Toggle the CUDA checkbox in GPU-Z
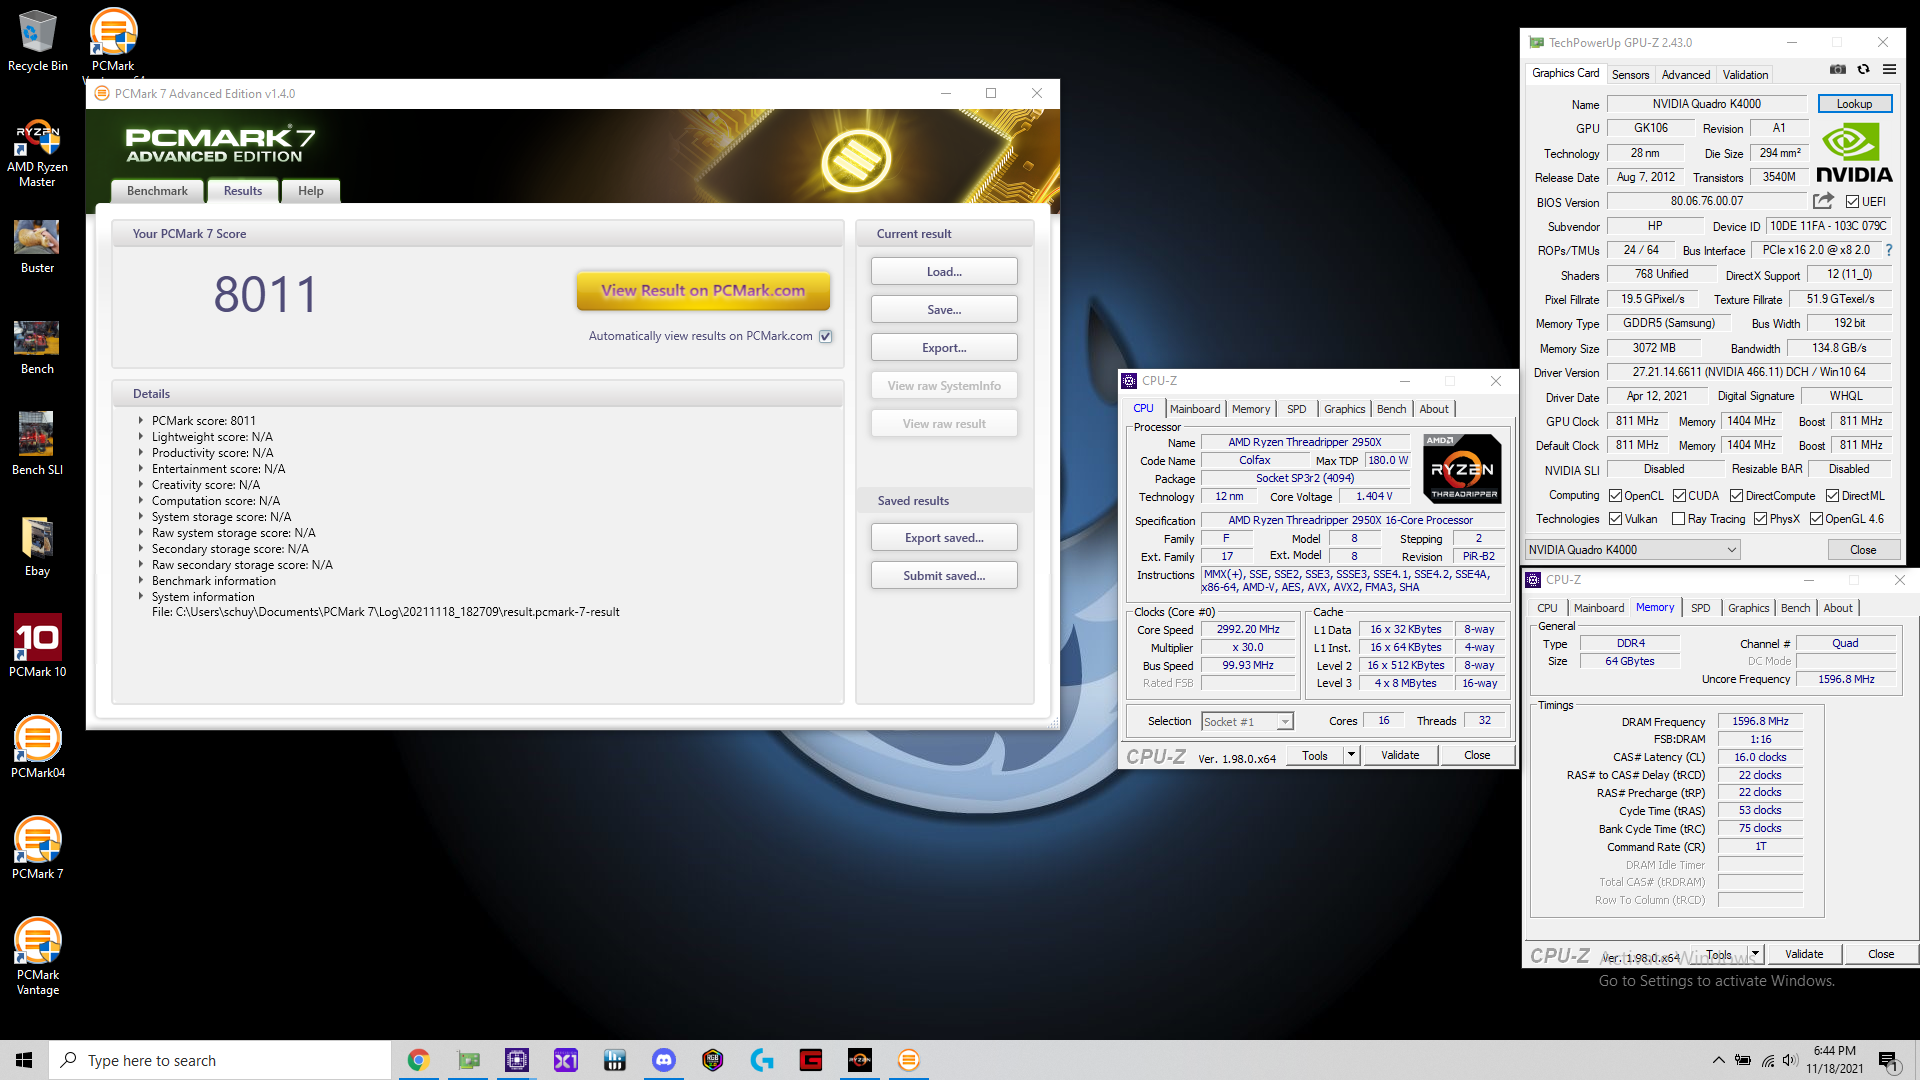The image size is (1920, 1080). pos(1679,496)
